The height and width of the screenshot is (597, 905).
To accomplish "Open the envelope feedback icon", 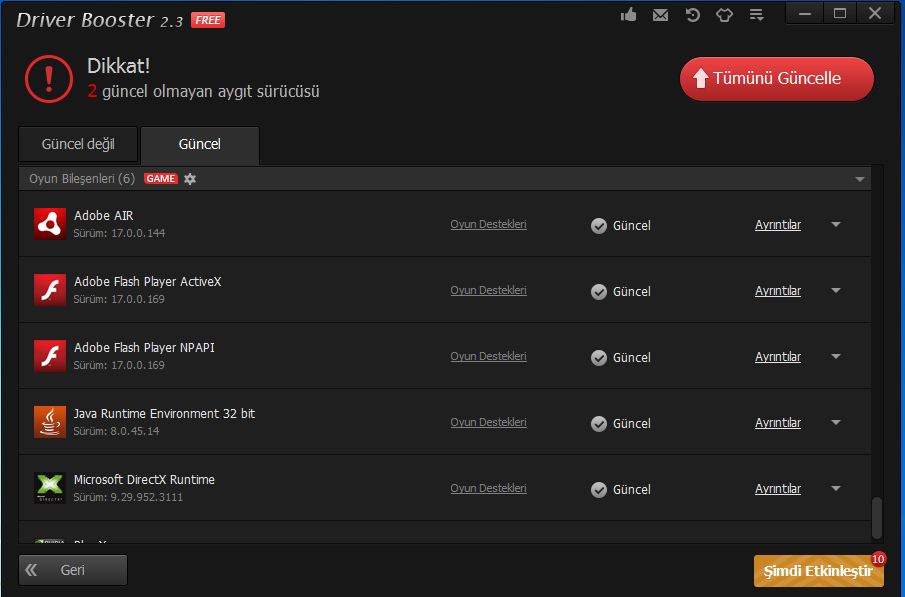I will pos(660,15).
